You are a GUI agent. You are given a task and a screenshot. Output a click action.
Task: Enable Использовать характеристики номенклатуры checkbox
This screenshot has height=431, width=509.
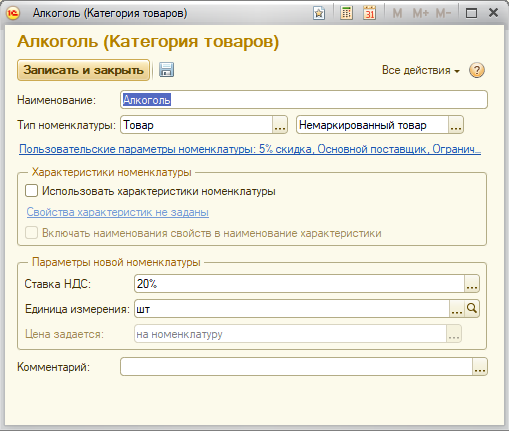click(x=31, y=191)
